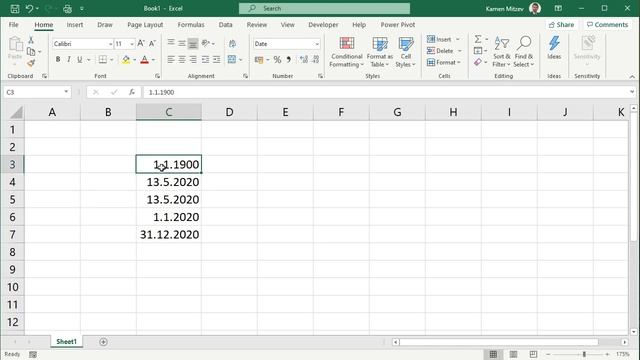Click the Comments button
This screenshot has height=360, width=640.
pyautogui.click(x=607, y=25)
